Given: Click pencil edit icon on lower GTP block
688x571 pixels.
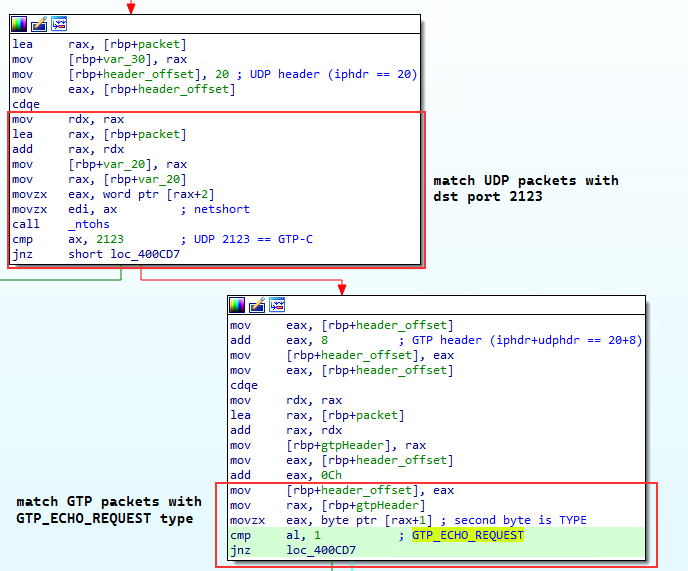Looking at the screenshot, I should coord(257,305).
